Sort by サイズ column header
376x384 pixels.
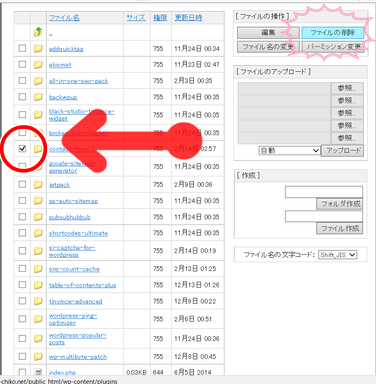click(136, 18)
